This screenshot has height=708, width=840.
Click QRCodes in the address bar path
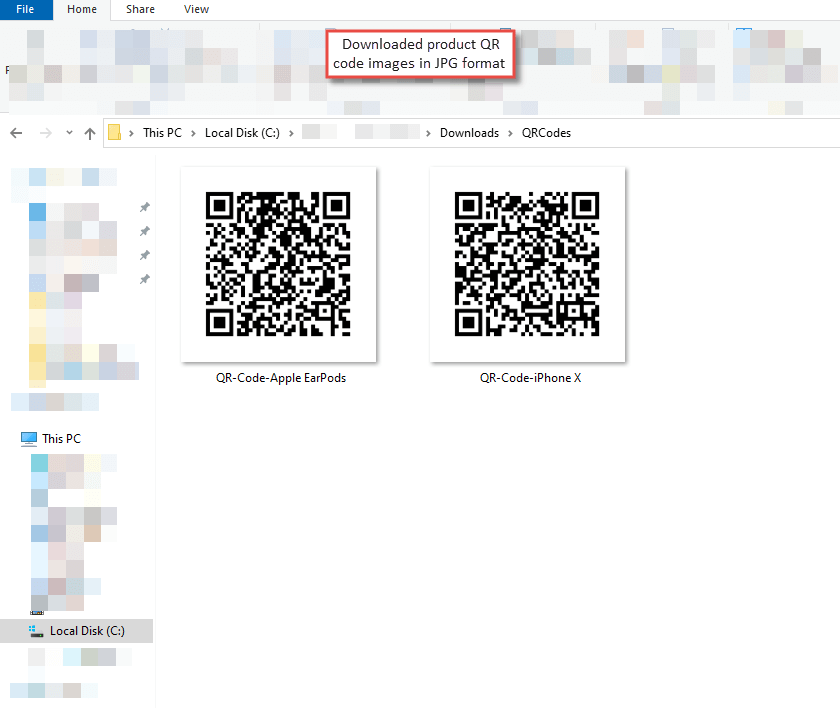click(546, 132)
